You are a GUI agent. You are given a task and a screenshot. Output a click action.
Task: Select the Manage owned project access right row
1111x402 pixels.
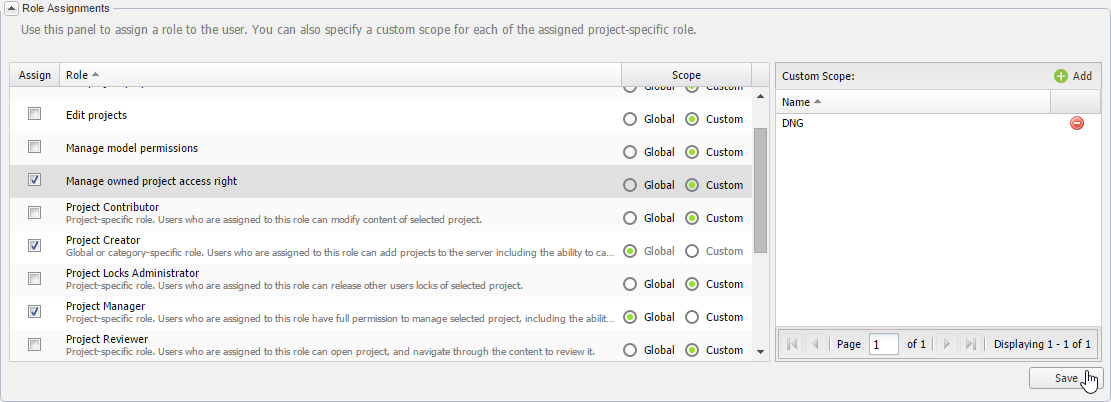coord(300,181)
